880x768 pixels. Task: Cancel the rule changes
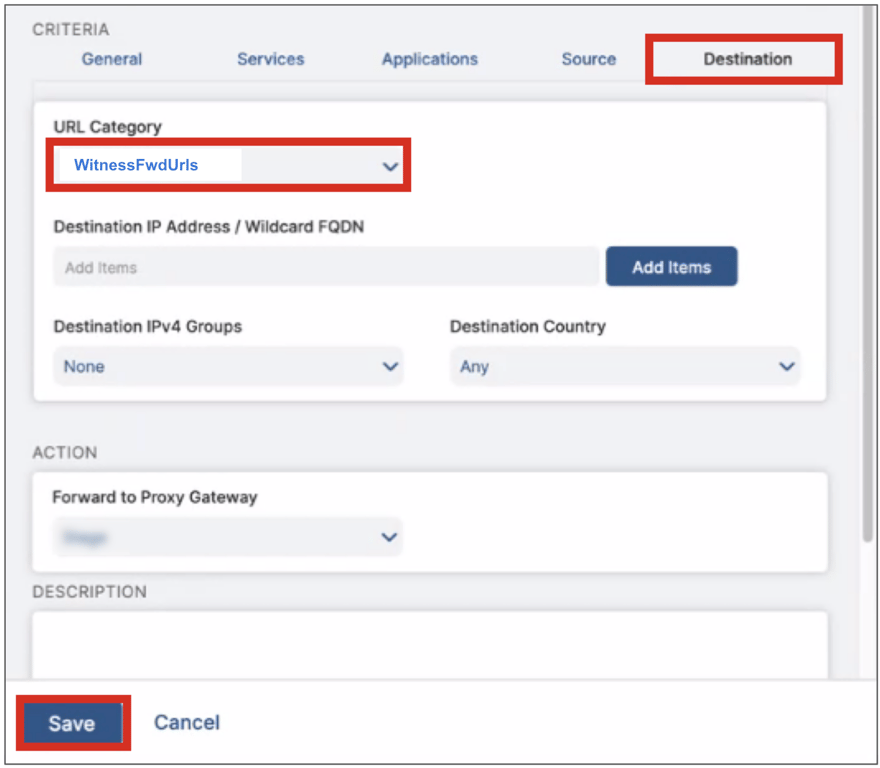[x=187, y=723]
